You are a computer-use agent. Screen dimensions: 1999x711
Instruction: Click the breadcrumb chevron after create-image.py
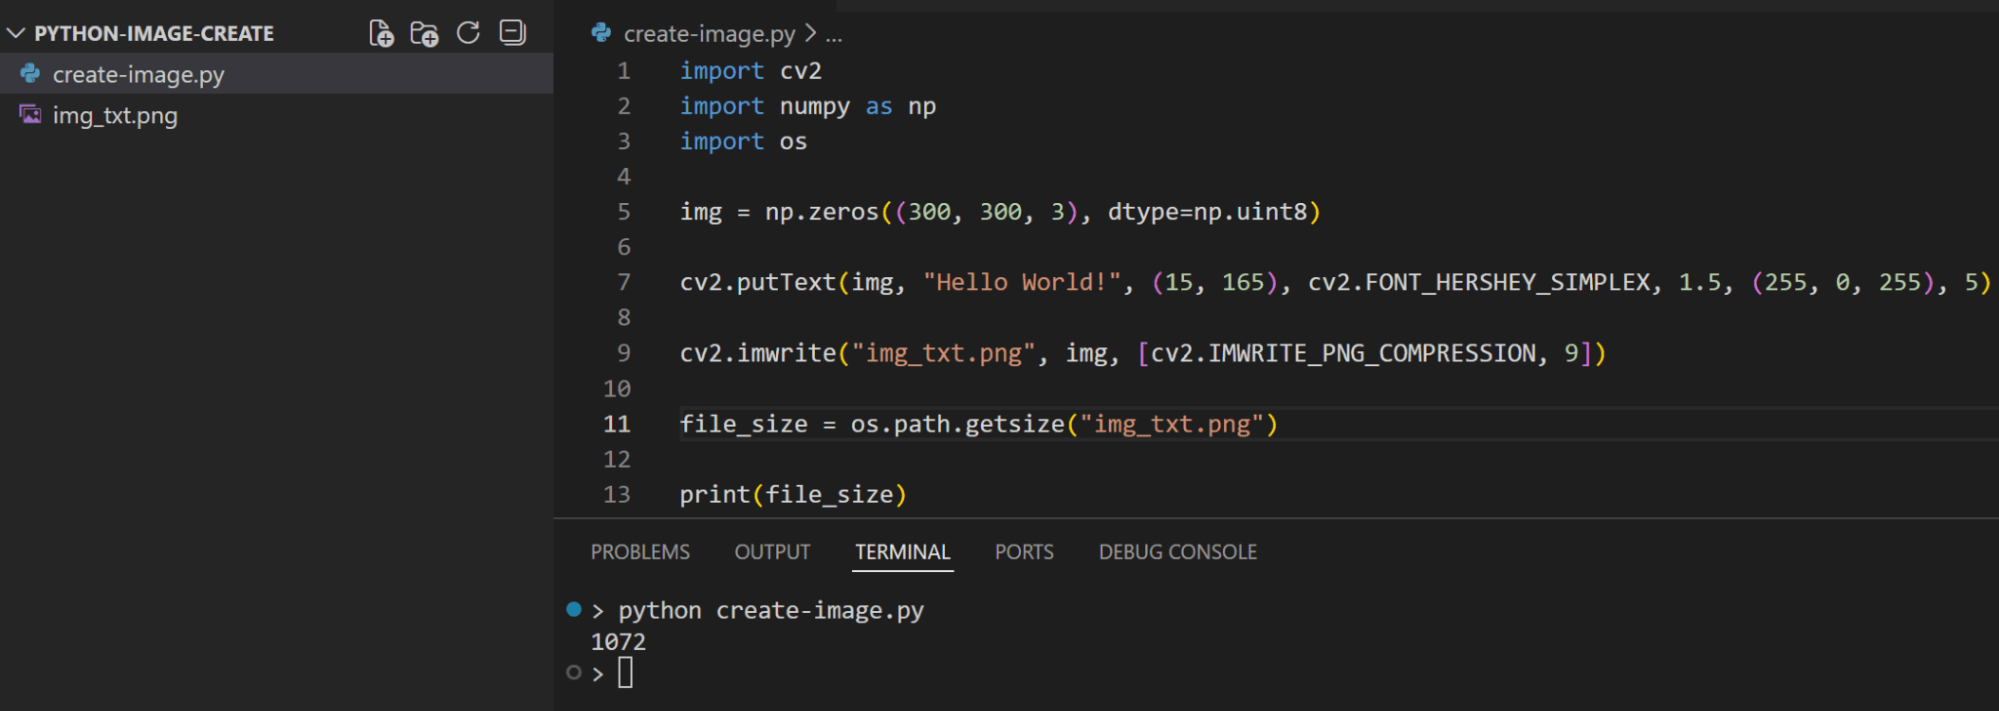point(811,34)
